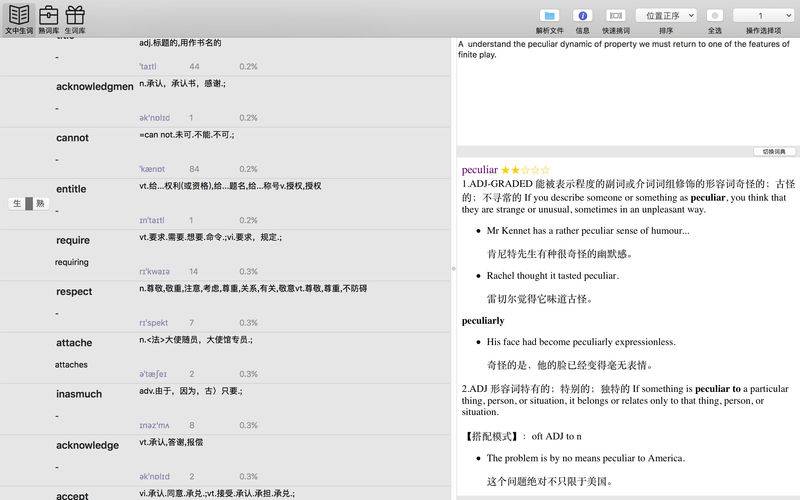Click the translation '肯尼特先生有种很奇怪的幽默感。'
This screenshot has width=800, height=500.
pos(559,254)
